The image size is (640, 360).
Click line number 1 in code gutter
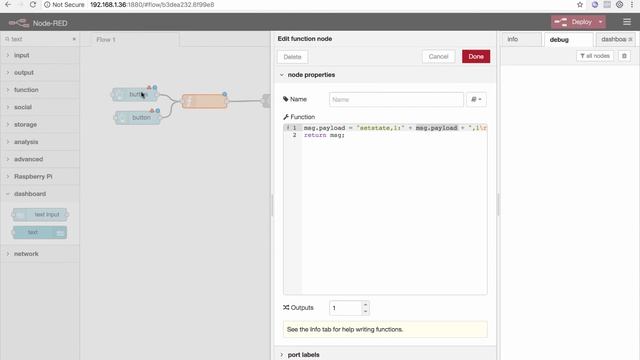(x=294, y=128)
